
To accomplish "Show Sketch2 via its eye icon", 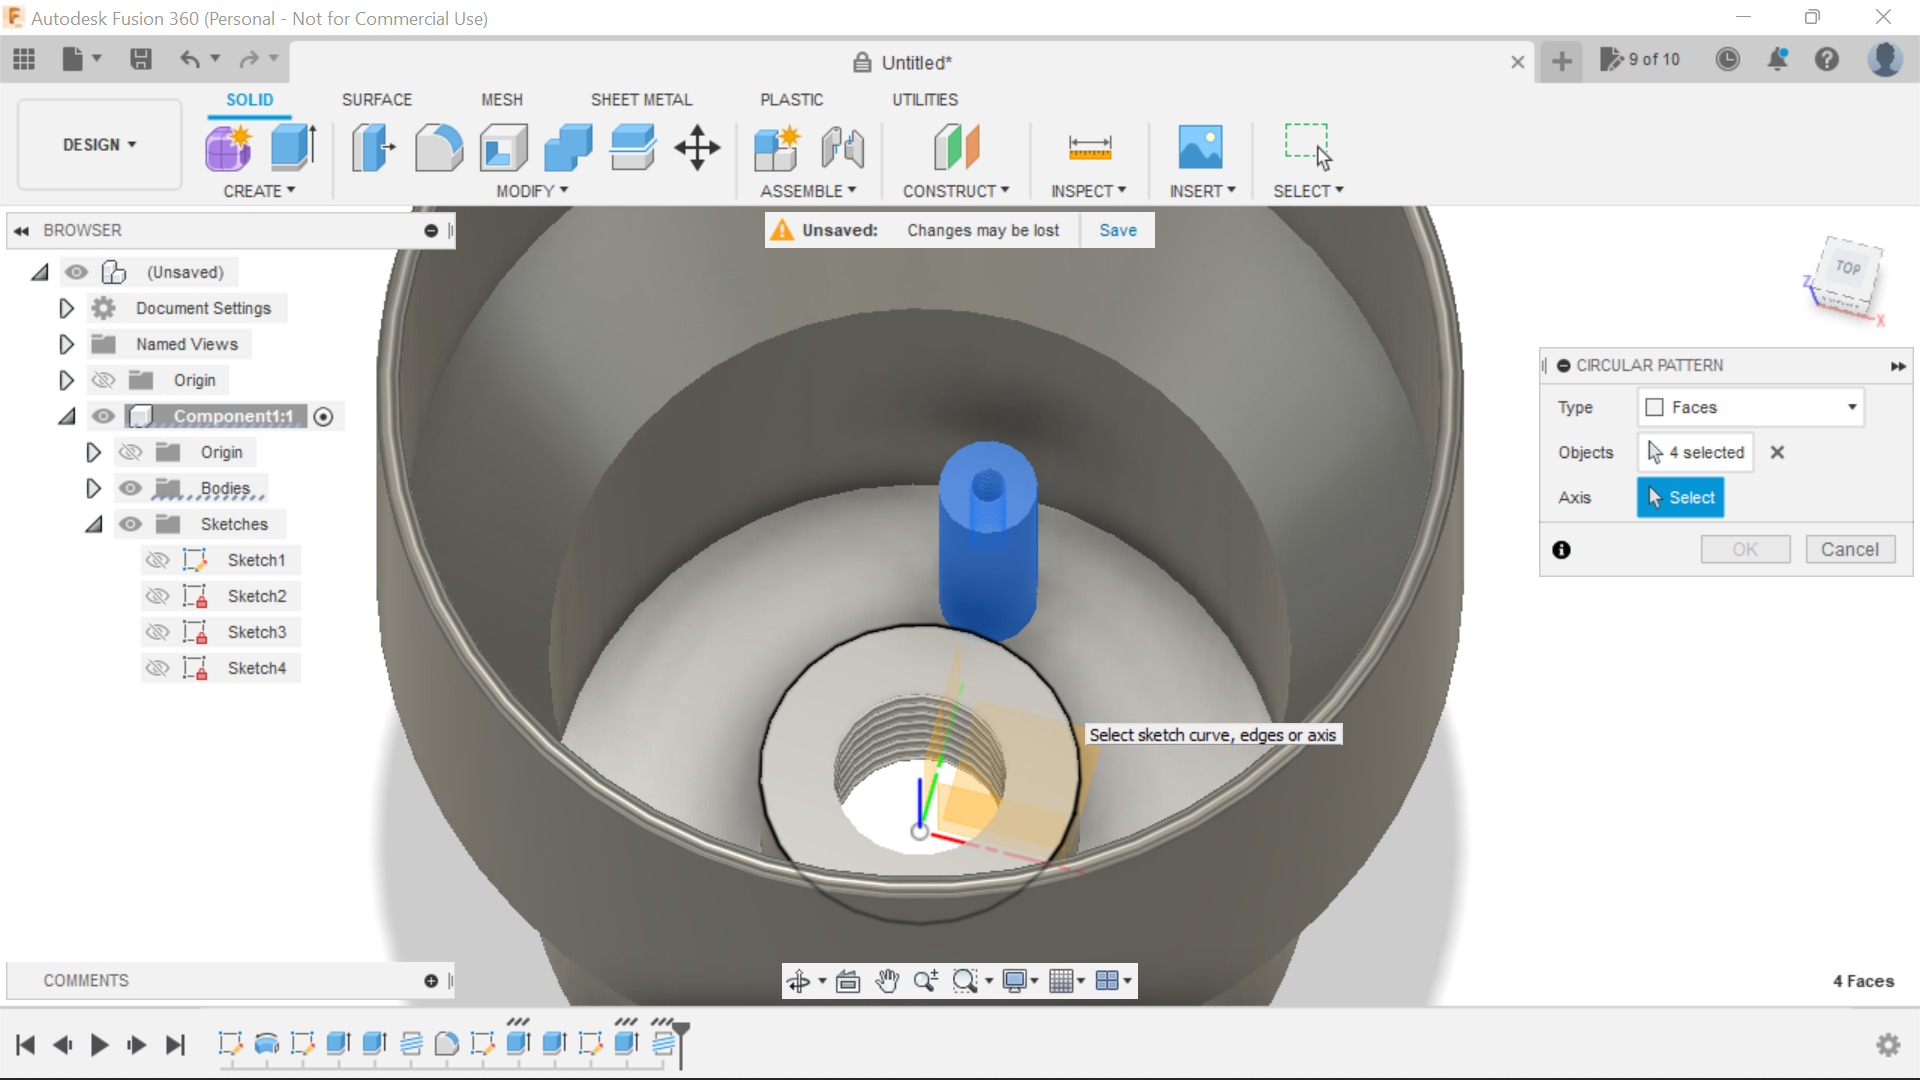I will 157,596.
